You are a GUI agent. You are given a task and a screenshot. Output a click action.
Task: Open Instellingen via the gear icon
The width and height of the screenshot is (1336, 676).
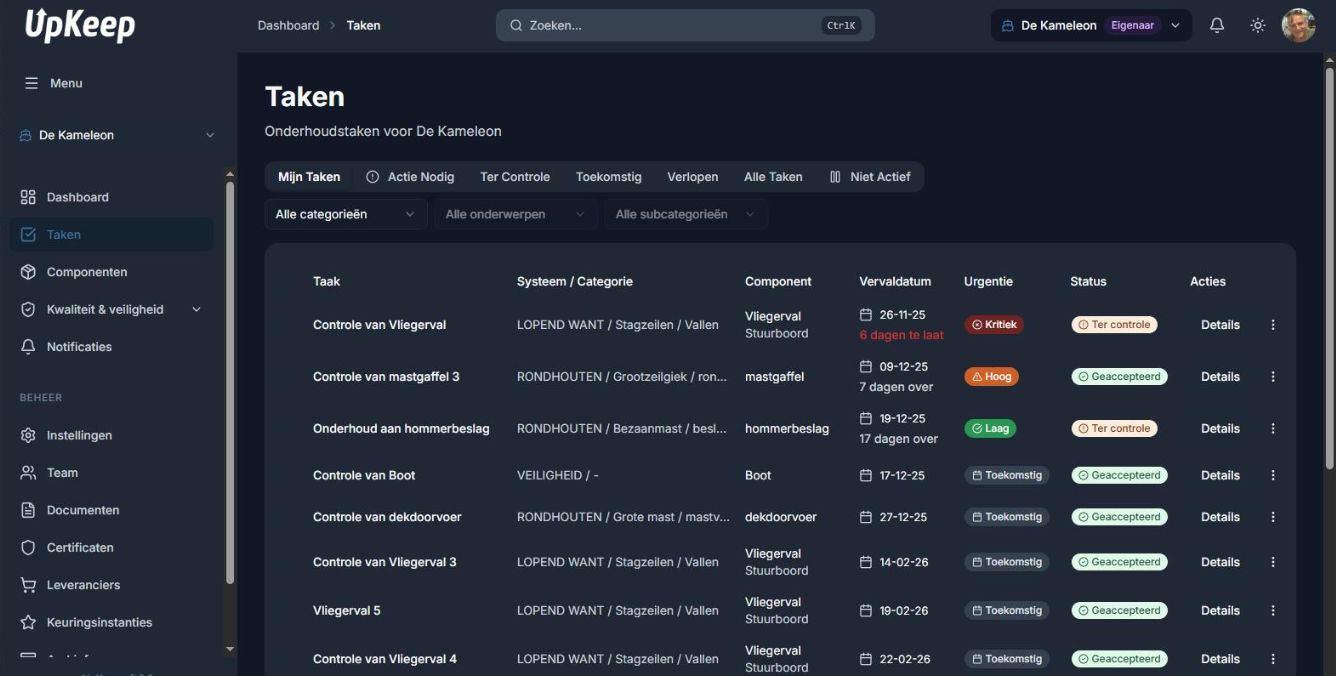coord(30,435)
